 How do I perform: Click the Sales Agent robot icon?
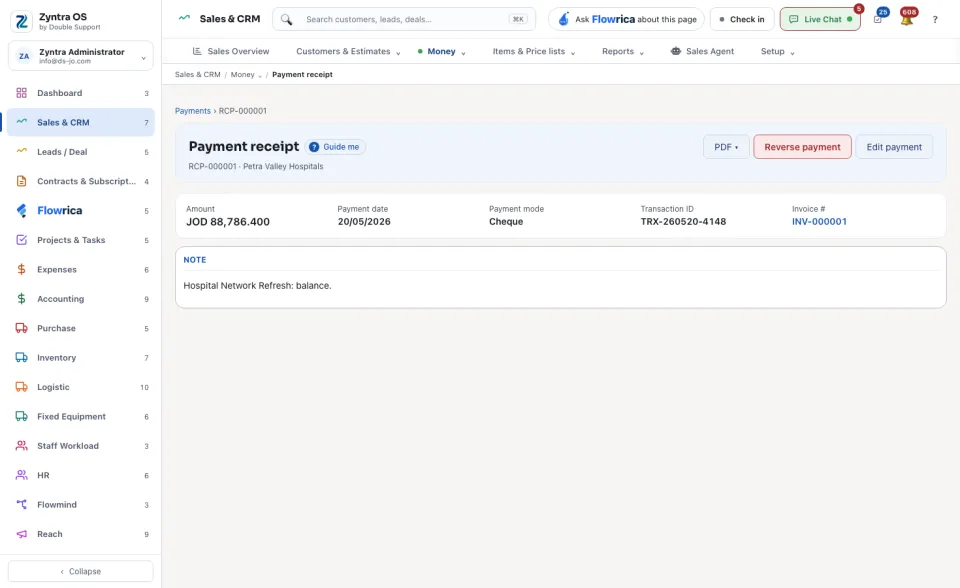pos(676,51)
